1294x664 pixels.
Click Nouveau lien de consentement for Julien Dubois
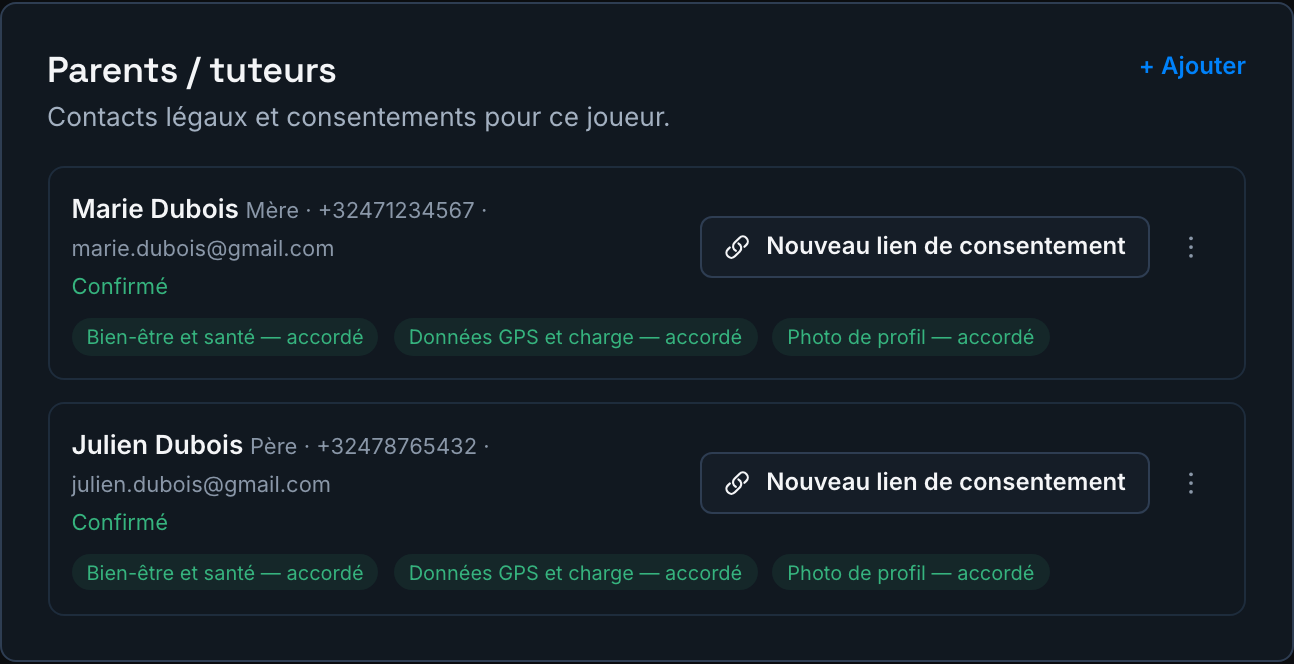(925, 483)
